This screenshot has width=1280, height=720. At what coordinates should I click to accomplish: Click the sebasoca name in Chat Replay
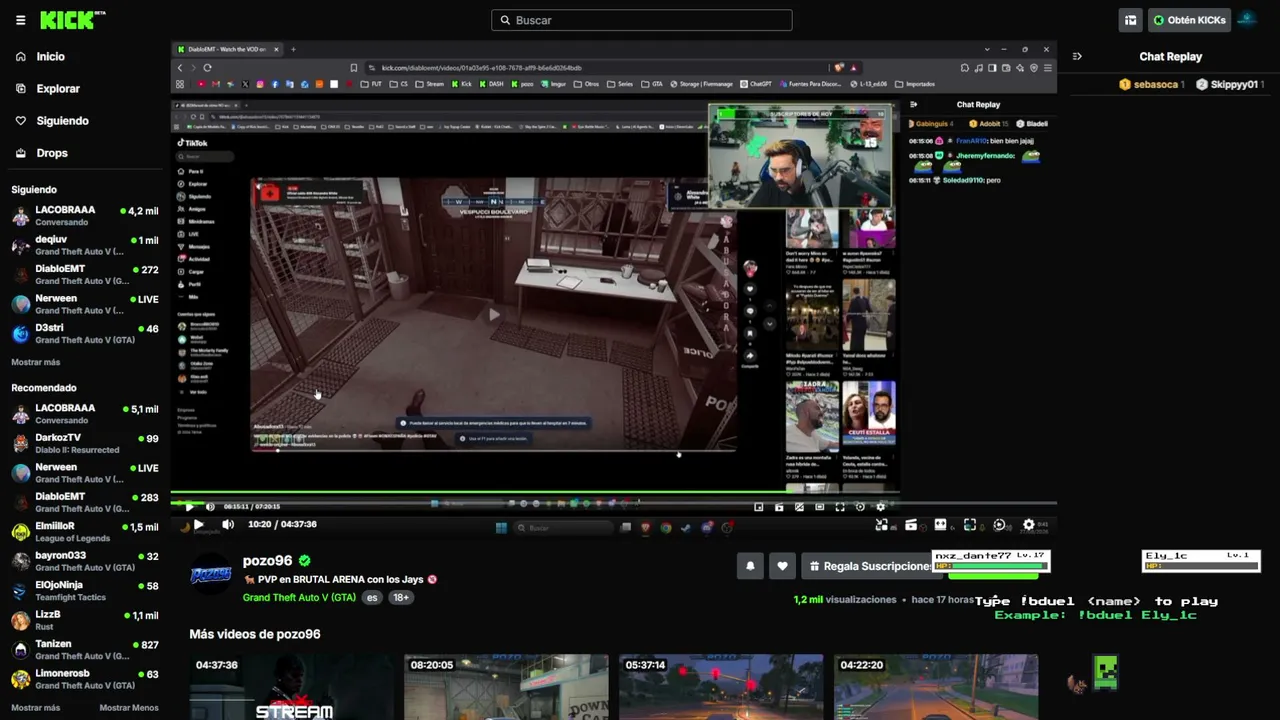[x=1157, y=85]
